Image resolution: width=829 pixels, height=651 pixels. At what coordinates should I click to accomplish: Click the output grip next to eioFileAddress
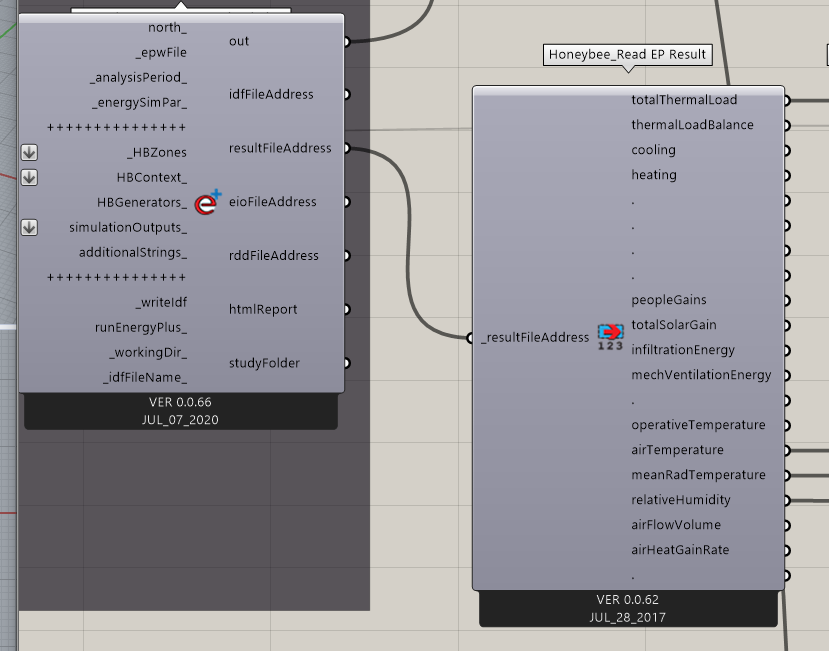tap(347, 202)
